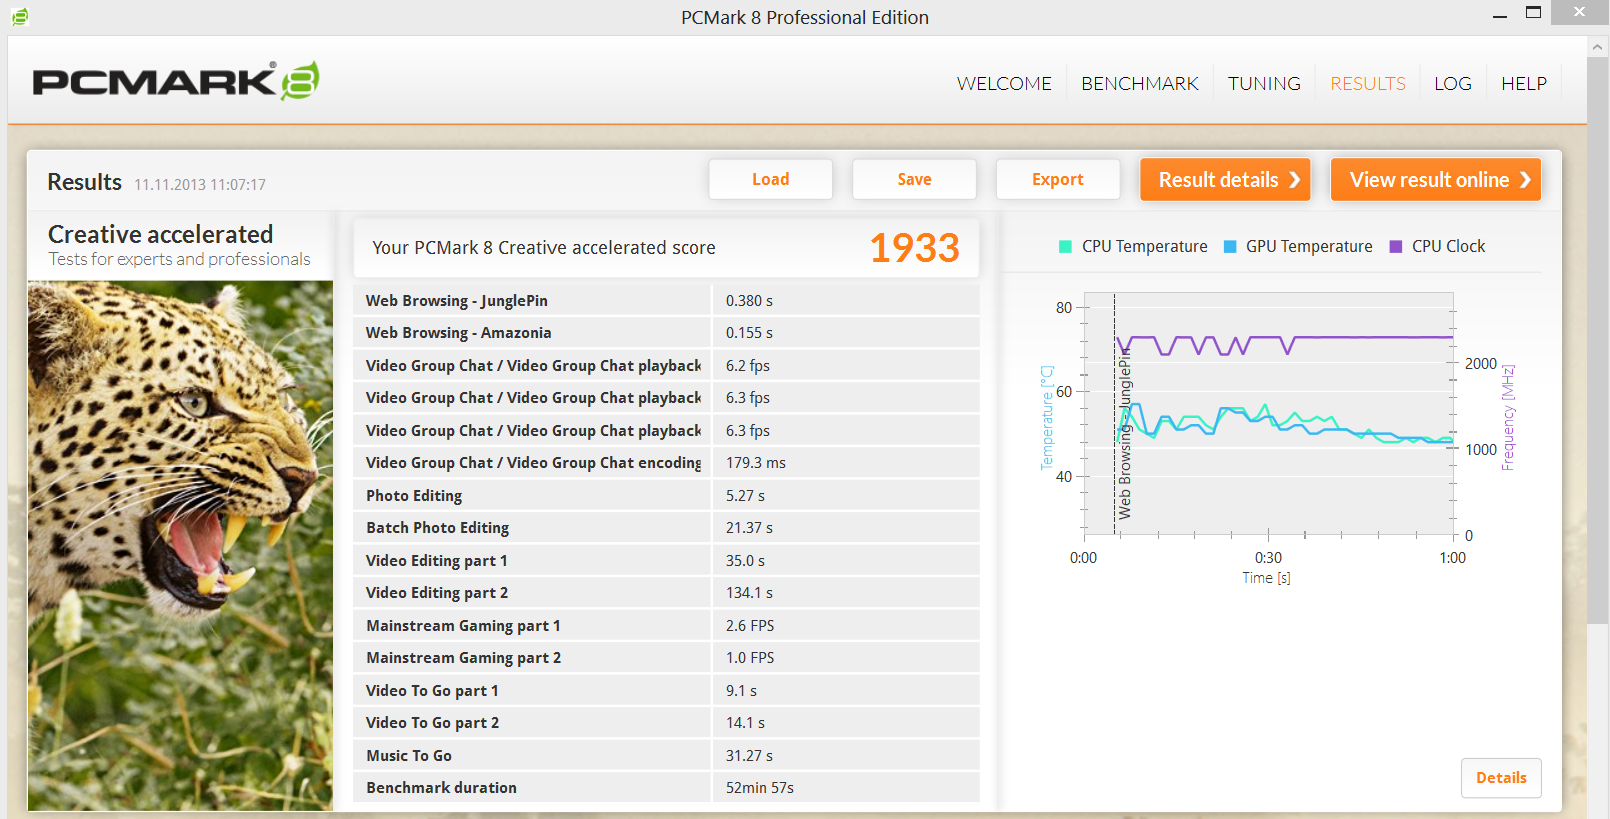
Task: Click the 0.380 s value
Action: tap(749, 301)
